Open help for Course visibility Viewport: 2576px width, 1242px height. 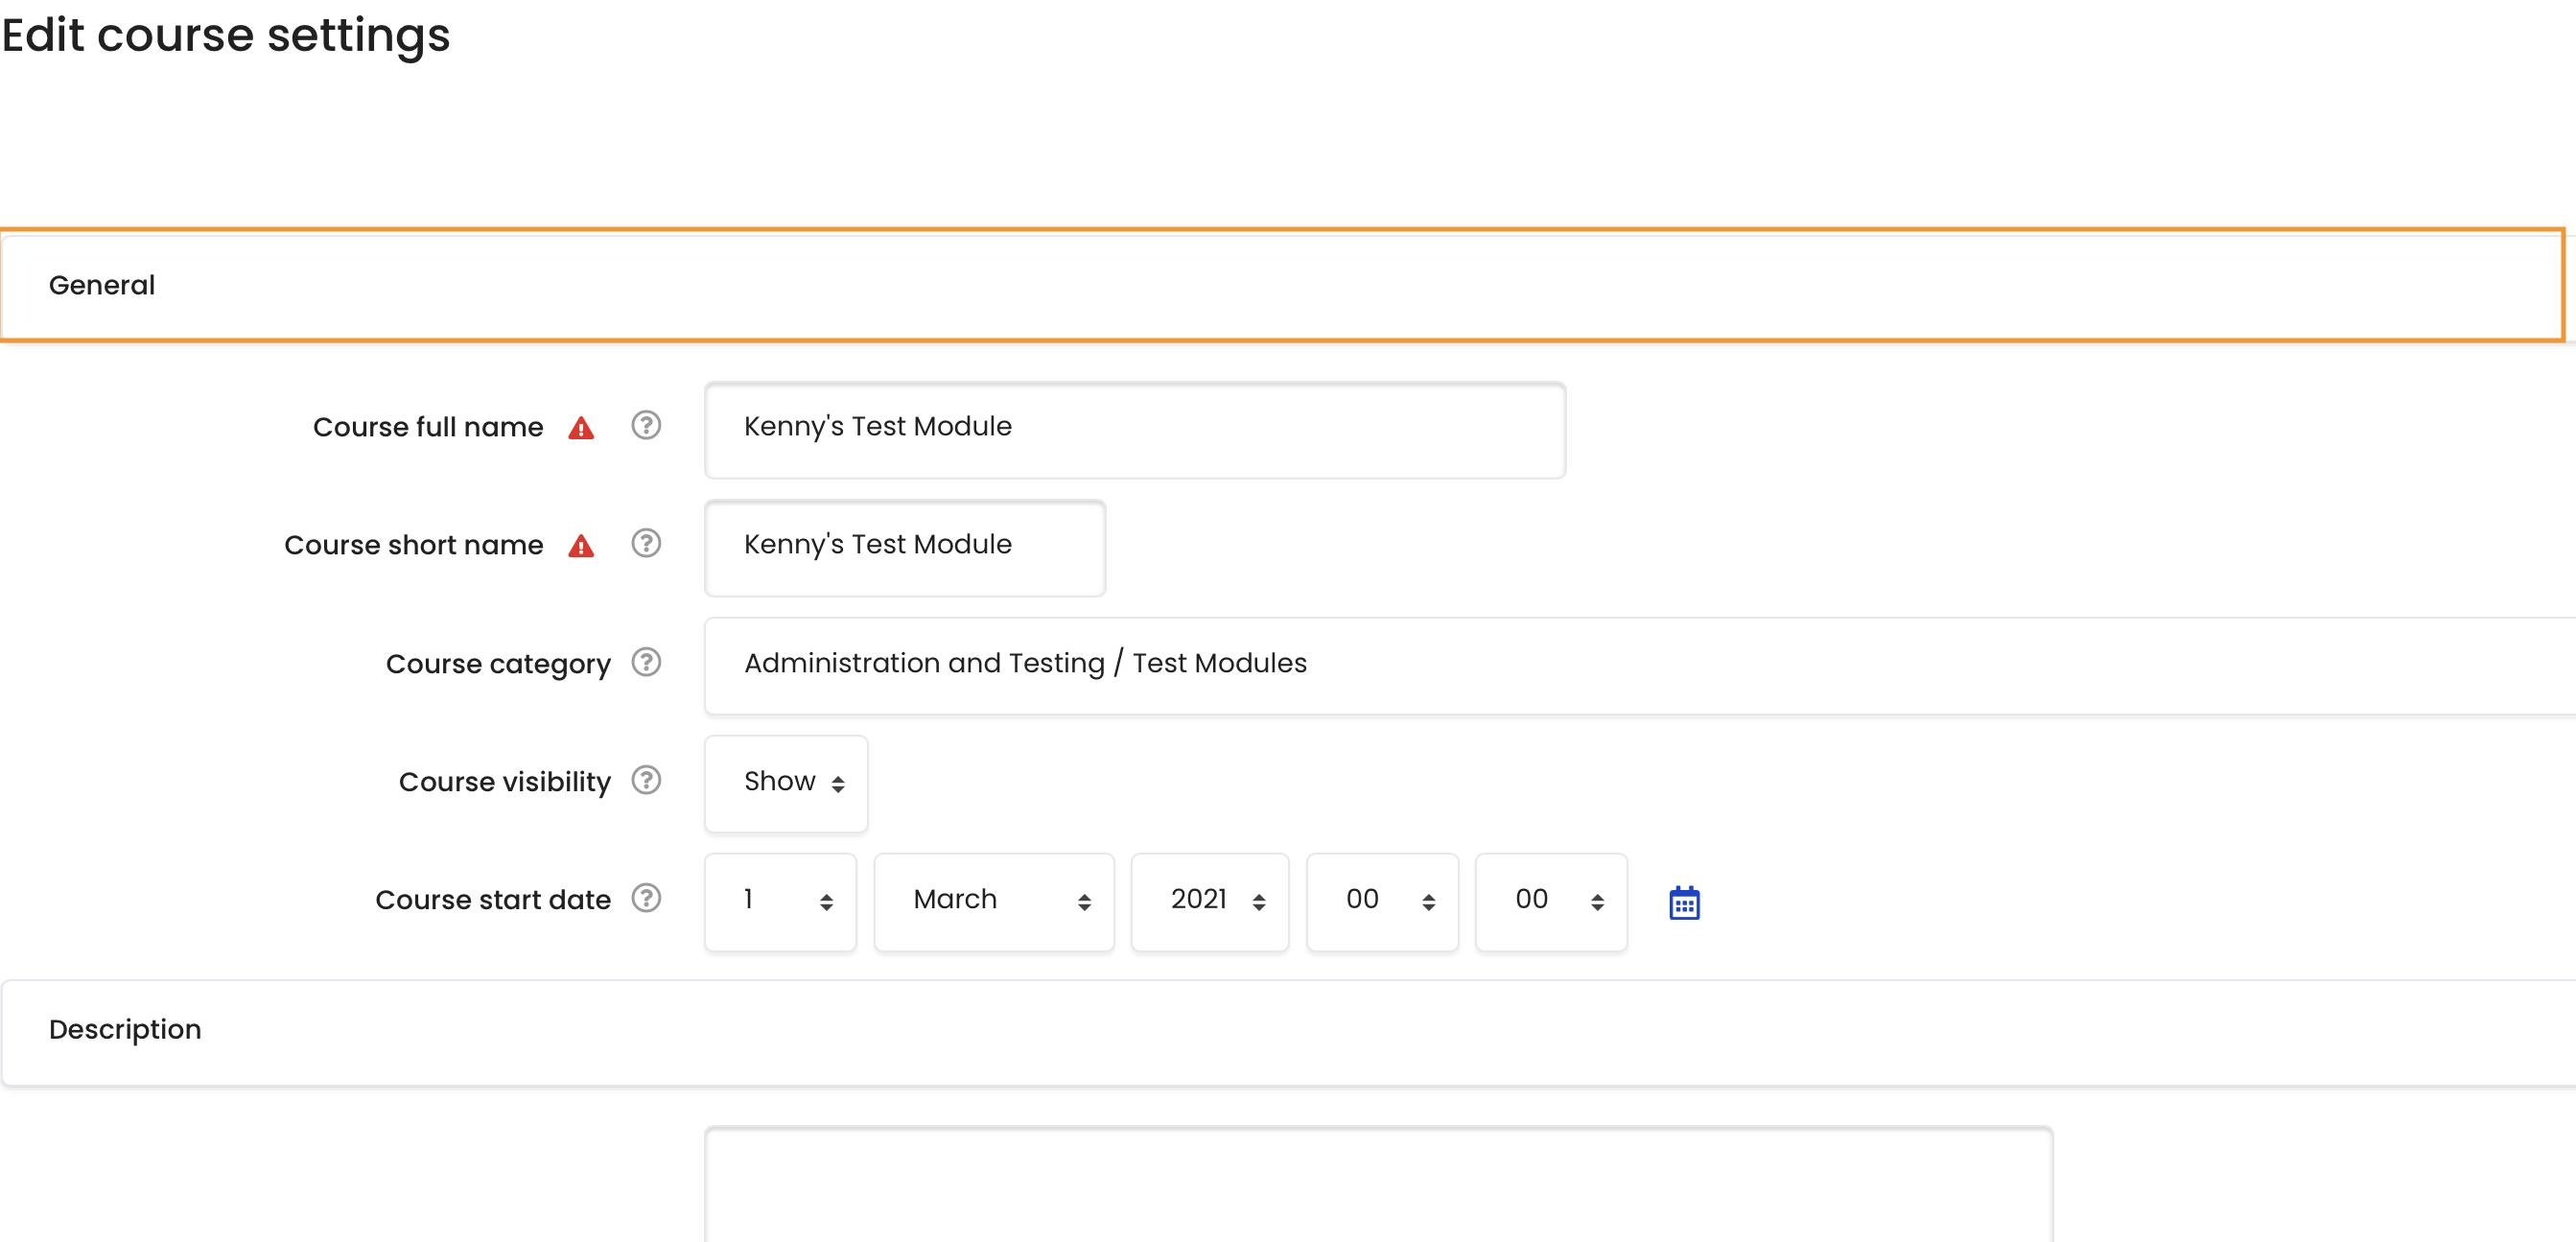pos(646,781)
